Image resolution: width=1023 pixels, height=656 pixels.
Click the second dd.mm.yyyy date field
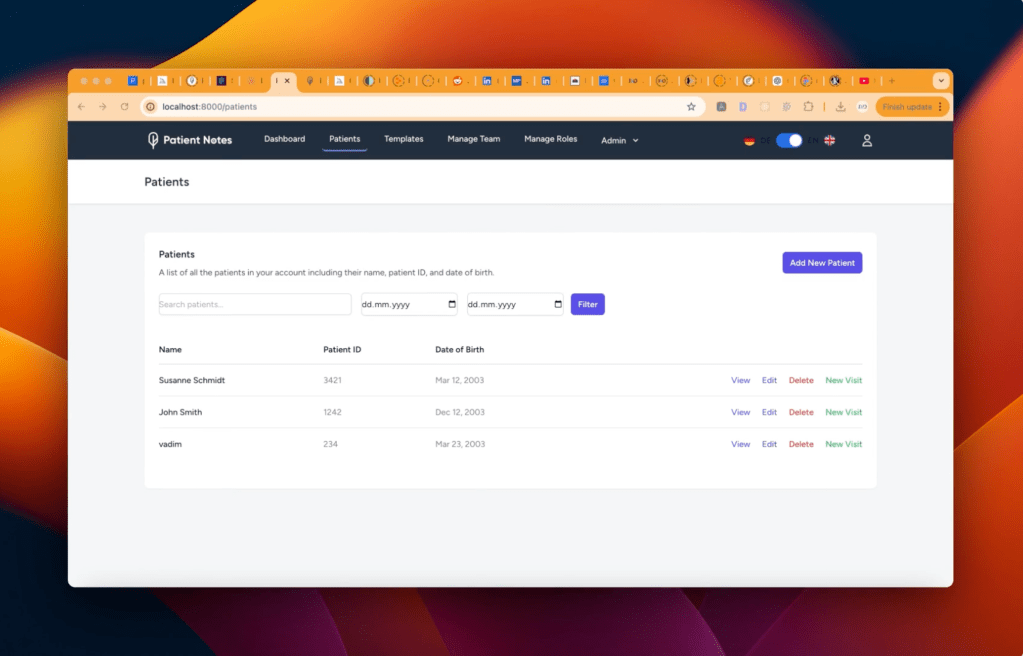tap(515, 304)
